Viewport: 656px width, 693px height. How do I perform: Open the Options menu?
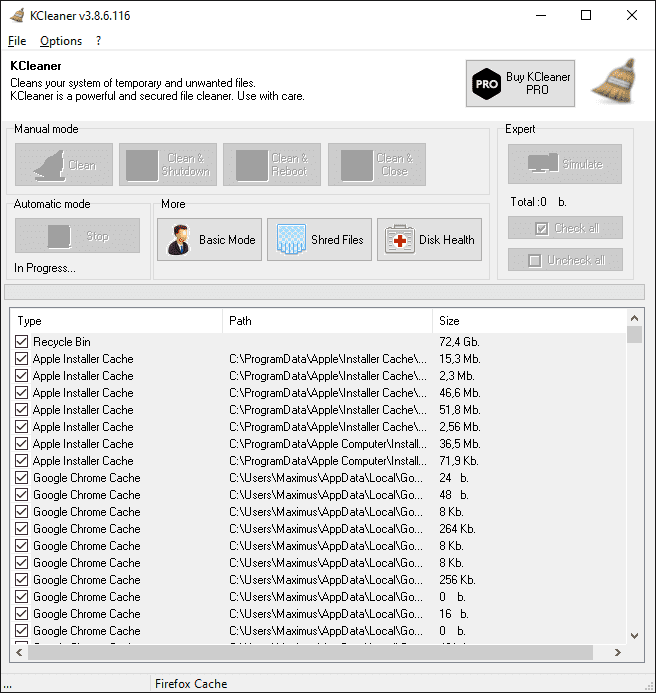61,41
